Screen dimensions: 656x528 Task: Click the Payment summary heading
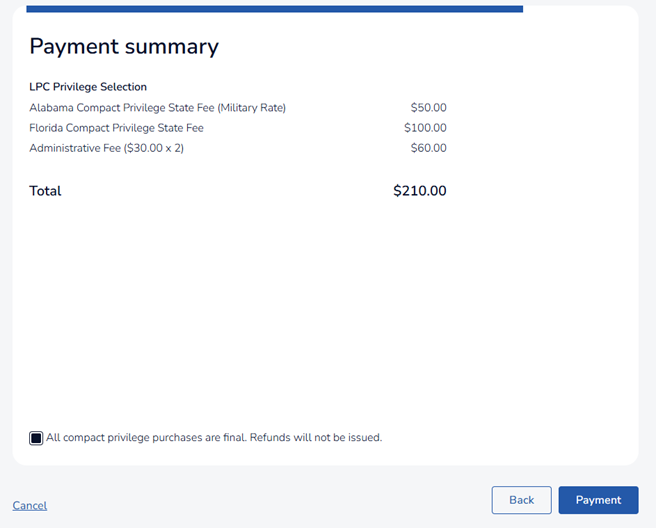(x=124, y=46)
